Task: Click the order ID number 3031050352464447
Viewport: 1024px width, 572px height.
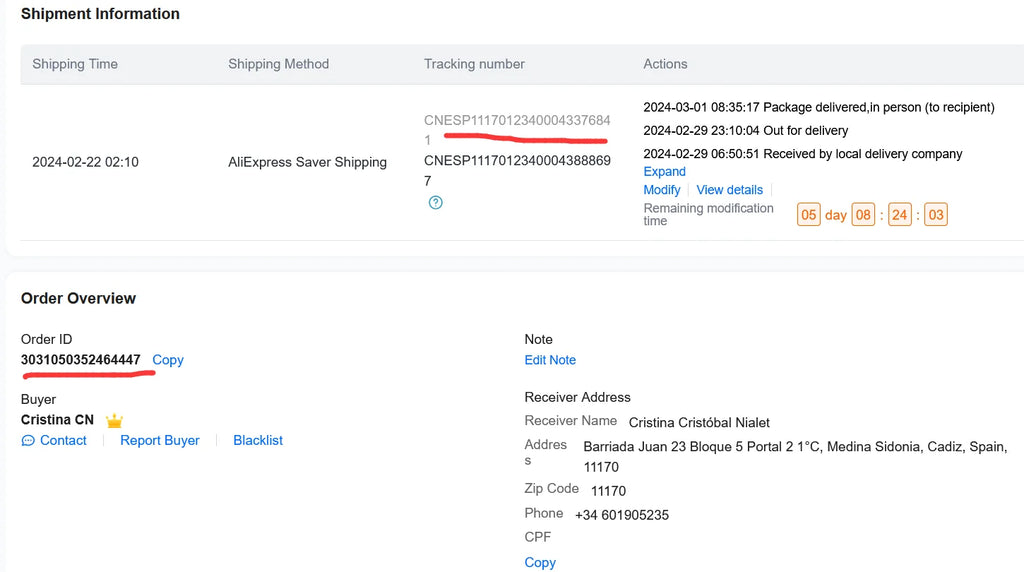Action: 81,360
